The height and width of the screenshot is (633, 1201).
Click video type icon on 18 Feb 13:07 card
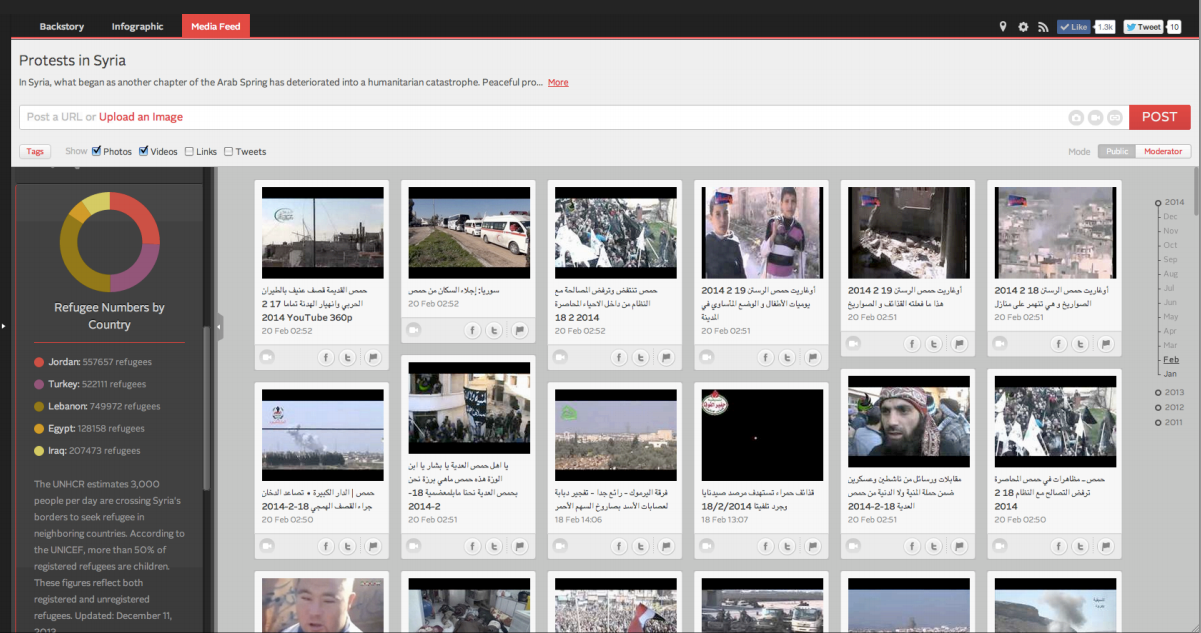point(707,547)
